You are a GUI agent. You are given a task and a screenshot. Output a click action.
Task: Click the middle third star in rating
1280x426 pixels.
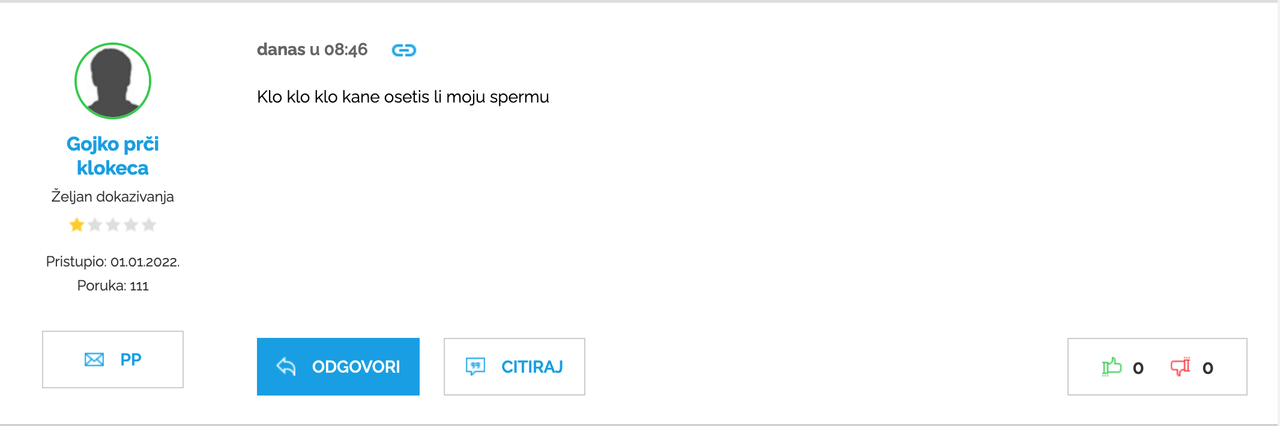click(x=113, y=225)
